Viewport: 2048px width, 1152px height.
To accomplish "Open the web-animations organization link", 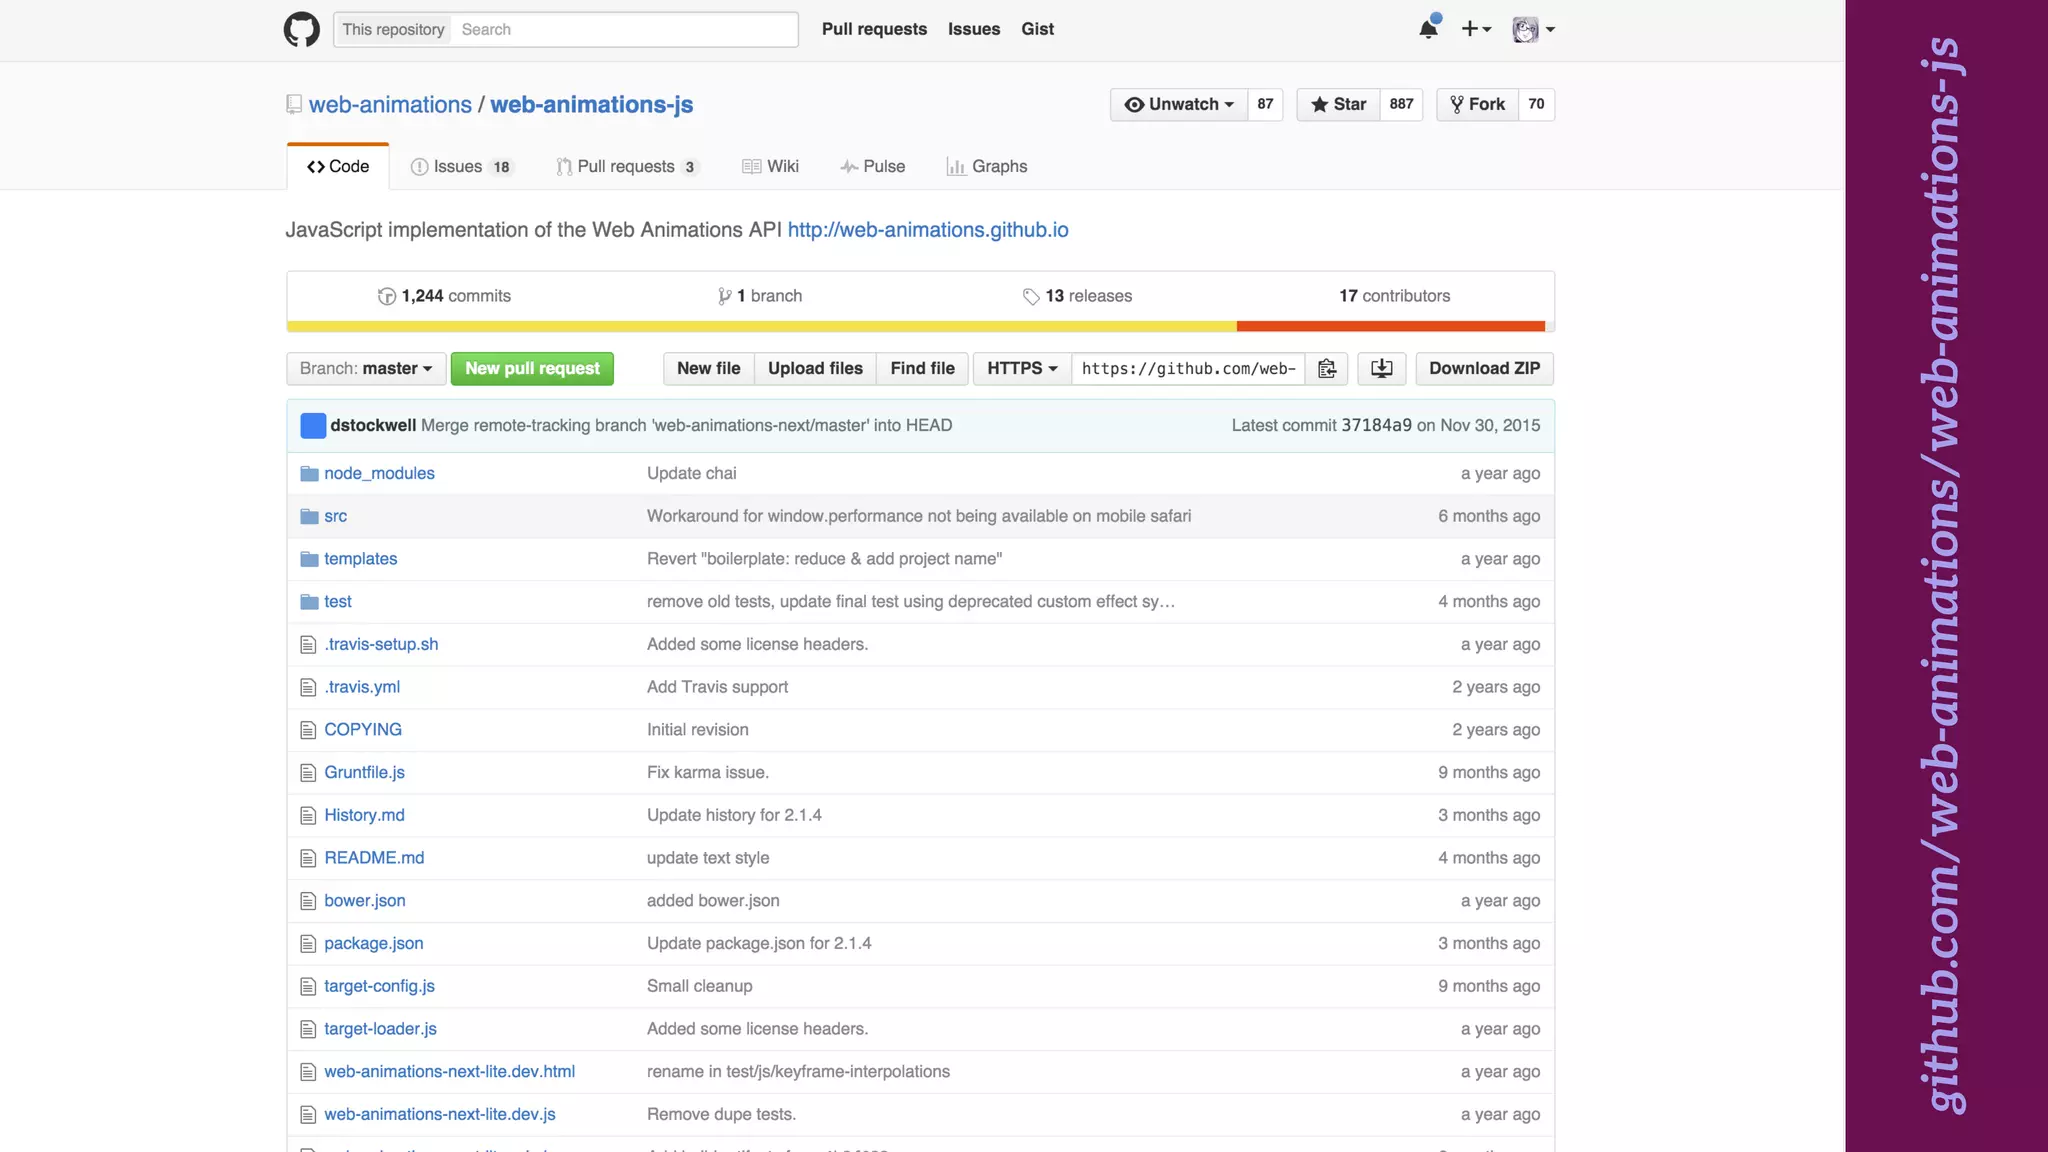I will (390, 105).
